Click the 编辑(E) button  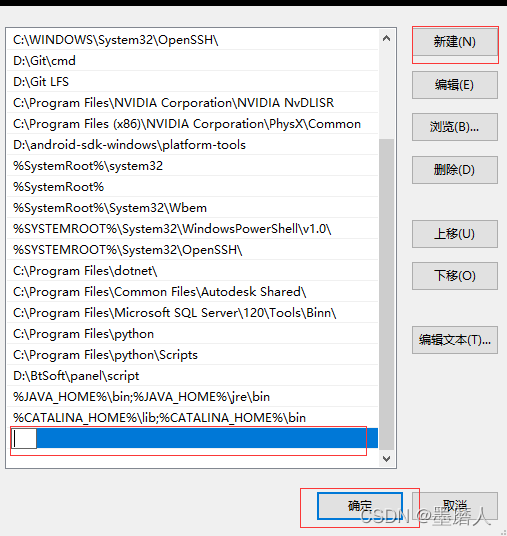(x=455, y=85)
